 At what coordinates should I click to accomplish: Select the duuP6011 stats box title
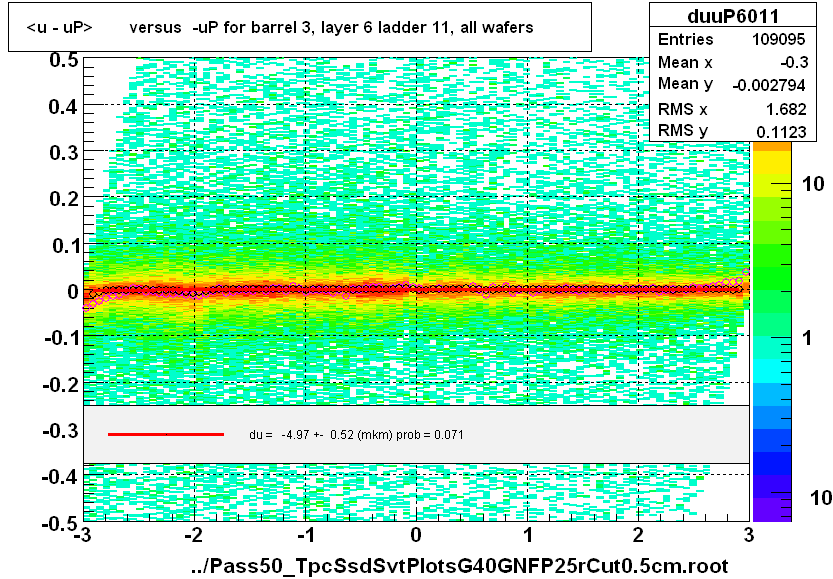[x=733, y=16]
